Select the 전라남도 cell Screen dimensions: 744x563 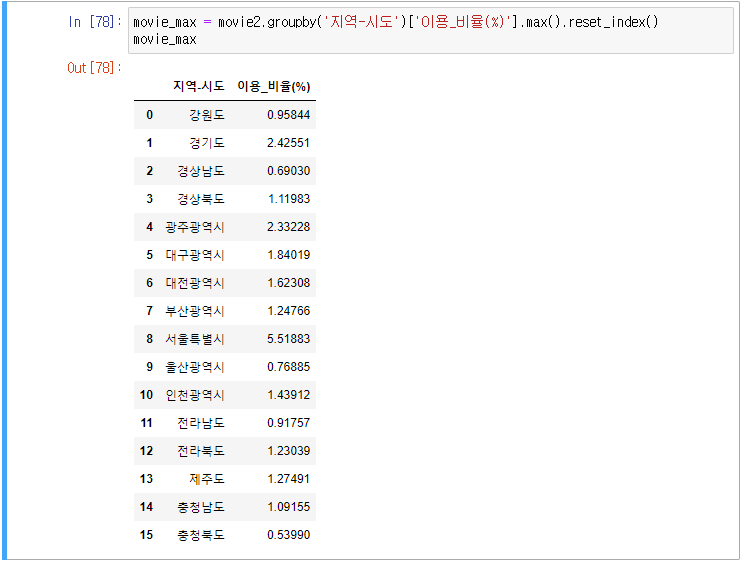click(x=201, y=423)
